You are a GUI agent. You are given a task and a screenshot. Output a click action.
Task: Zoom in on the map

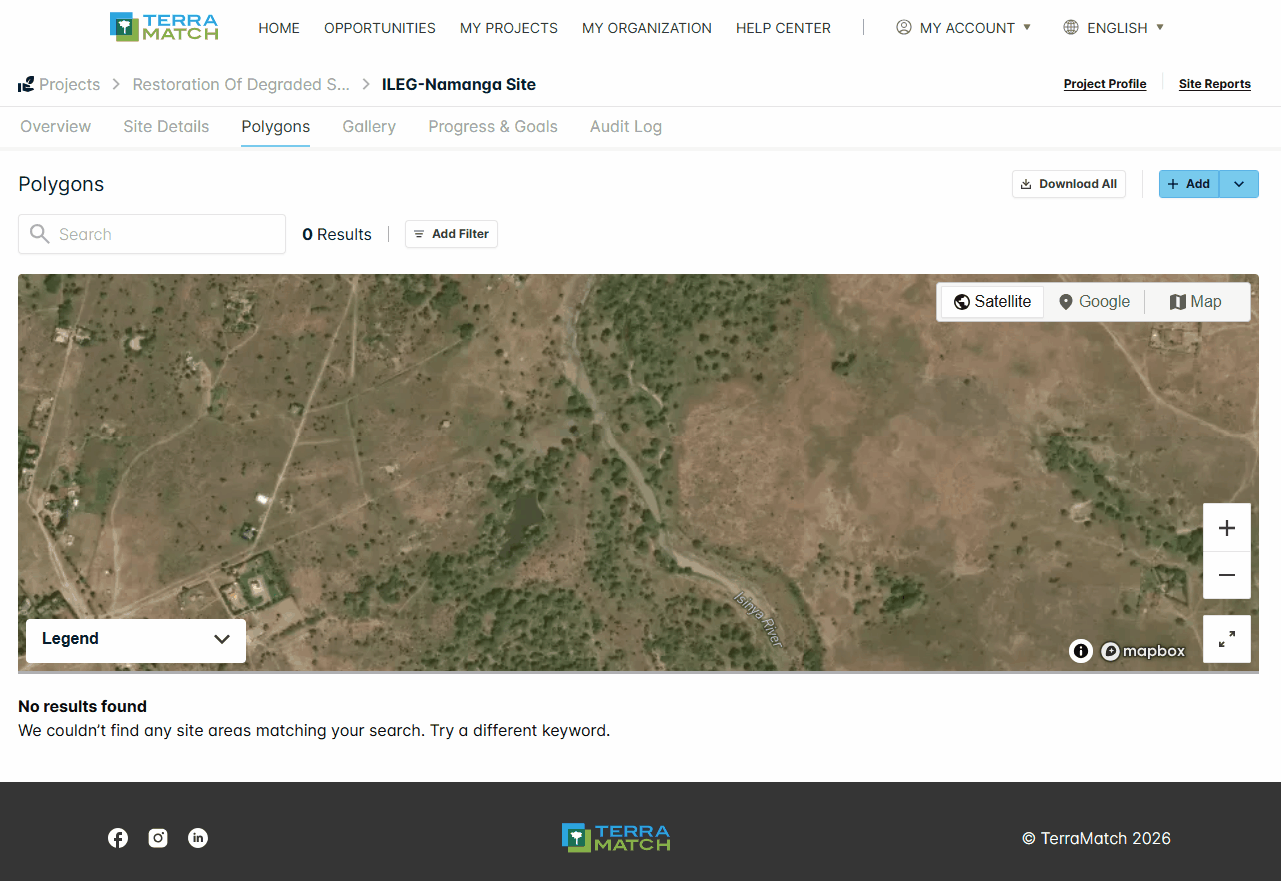point(1227,528)
